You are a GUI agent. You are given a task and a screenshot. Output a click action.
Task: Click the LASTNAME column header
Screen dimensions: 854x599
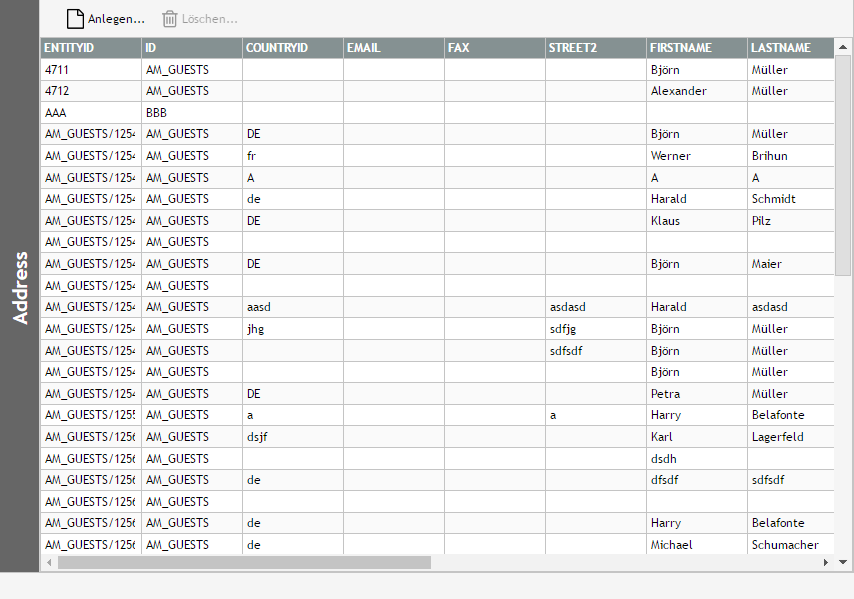click(x=790, y=48)
